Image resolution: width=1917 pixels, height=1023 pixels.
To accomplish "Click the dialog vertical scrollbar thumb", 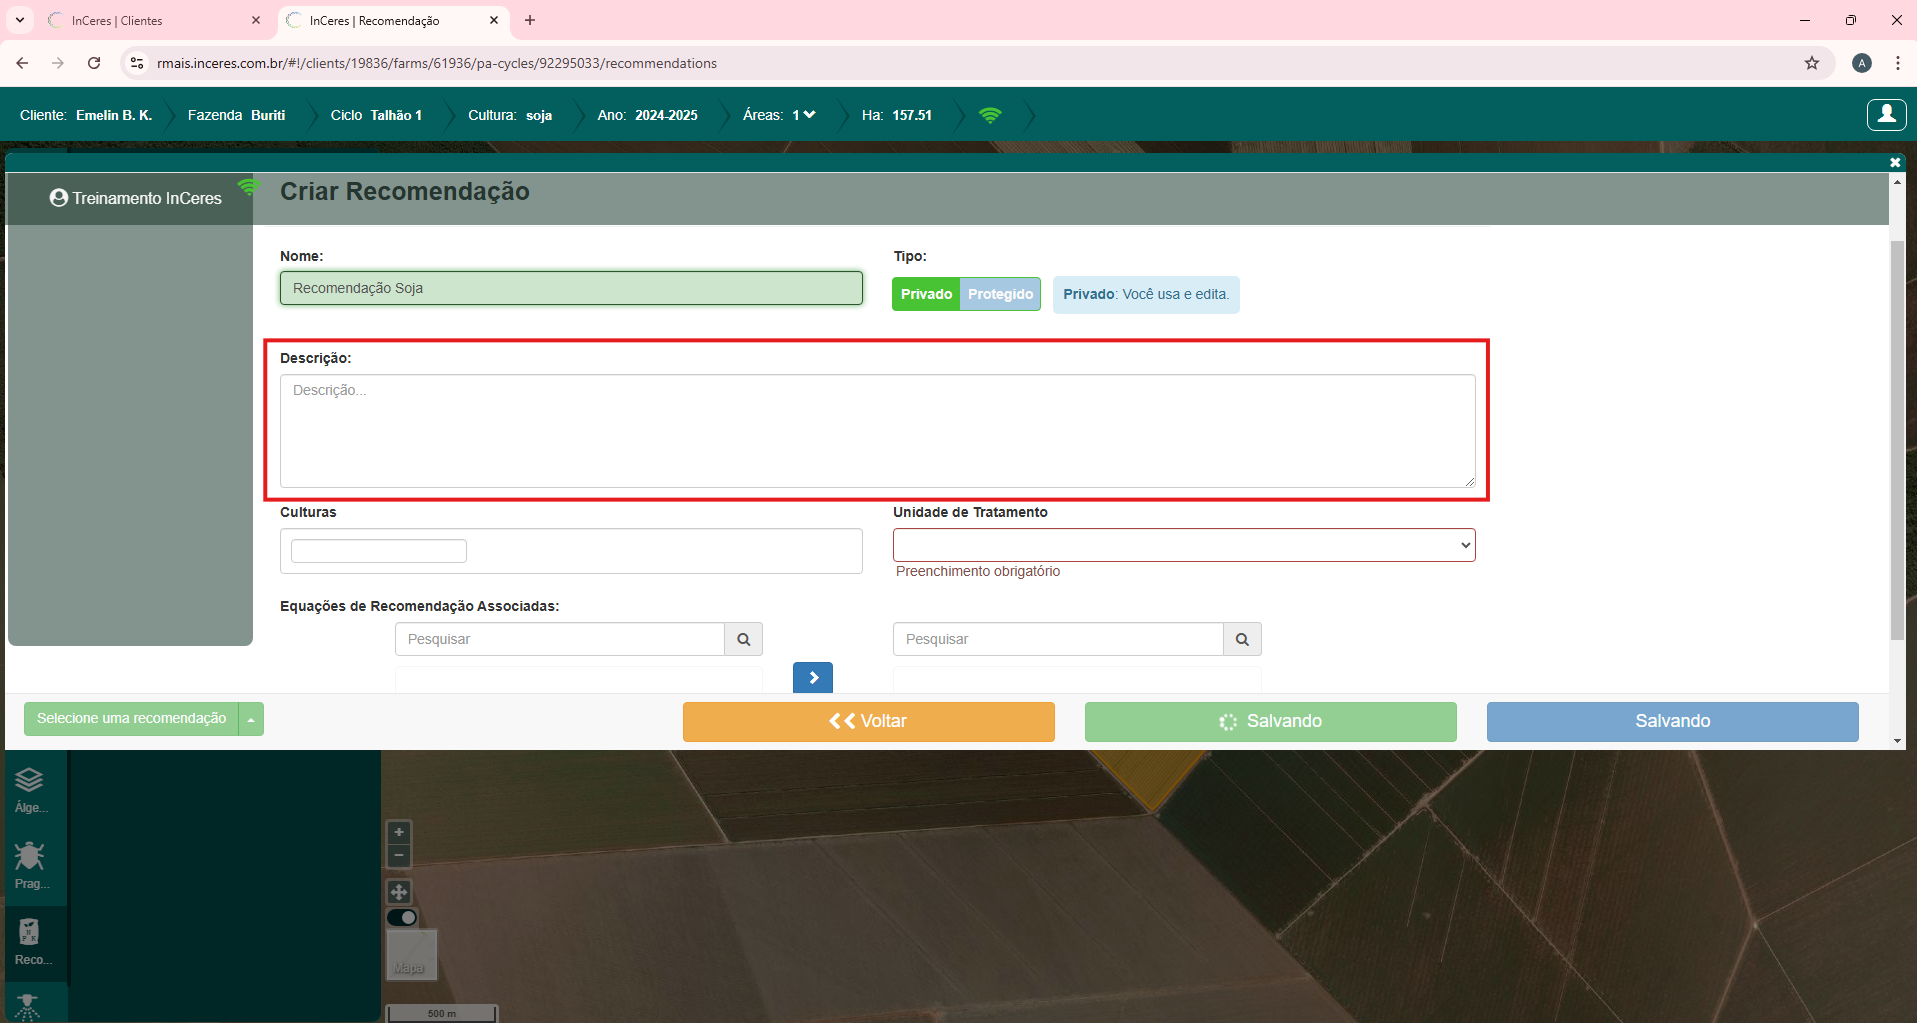I will [1897, 440].
